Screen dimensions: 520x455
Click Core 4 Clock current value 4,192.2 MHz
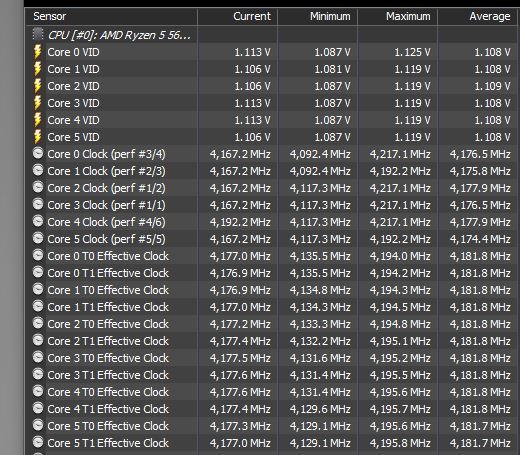[x=240, y=222]
